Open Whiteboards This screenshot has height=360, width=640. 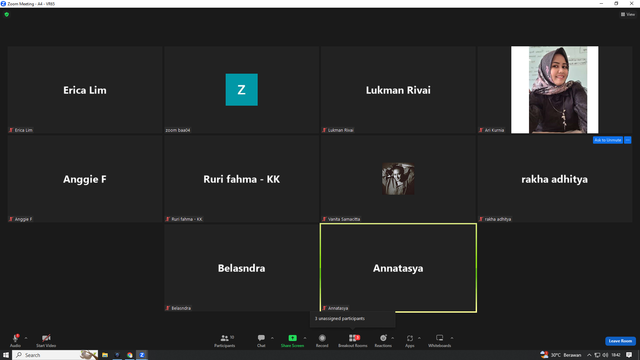(x=440, y=340)
